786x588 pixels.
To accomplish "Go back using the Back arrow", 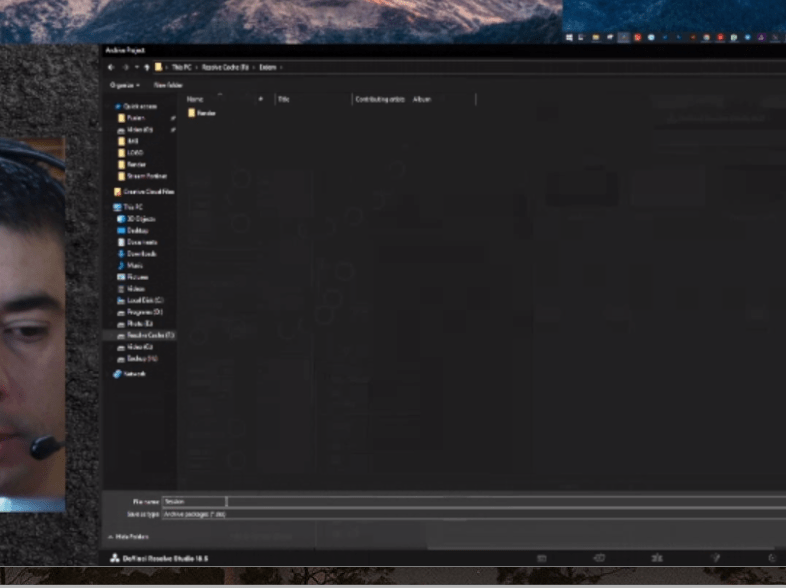I will tap(111, 67).
